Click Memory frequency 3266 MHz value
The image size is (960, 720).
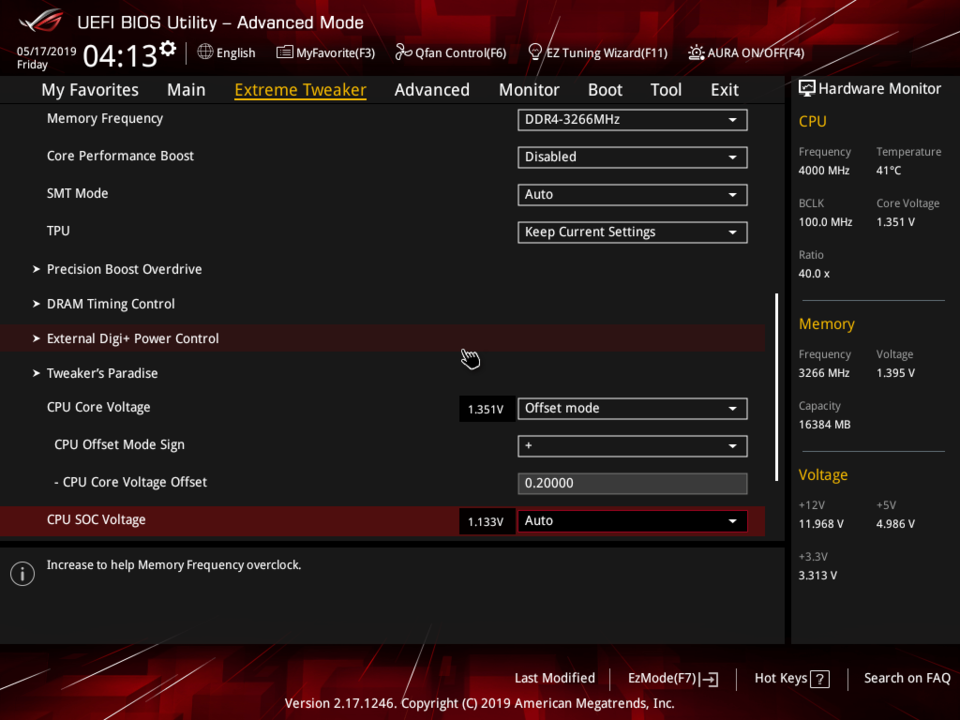pyautogui.click(x=823, y=373)
